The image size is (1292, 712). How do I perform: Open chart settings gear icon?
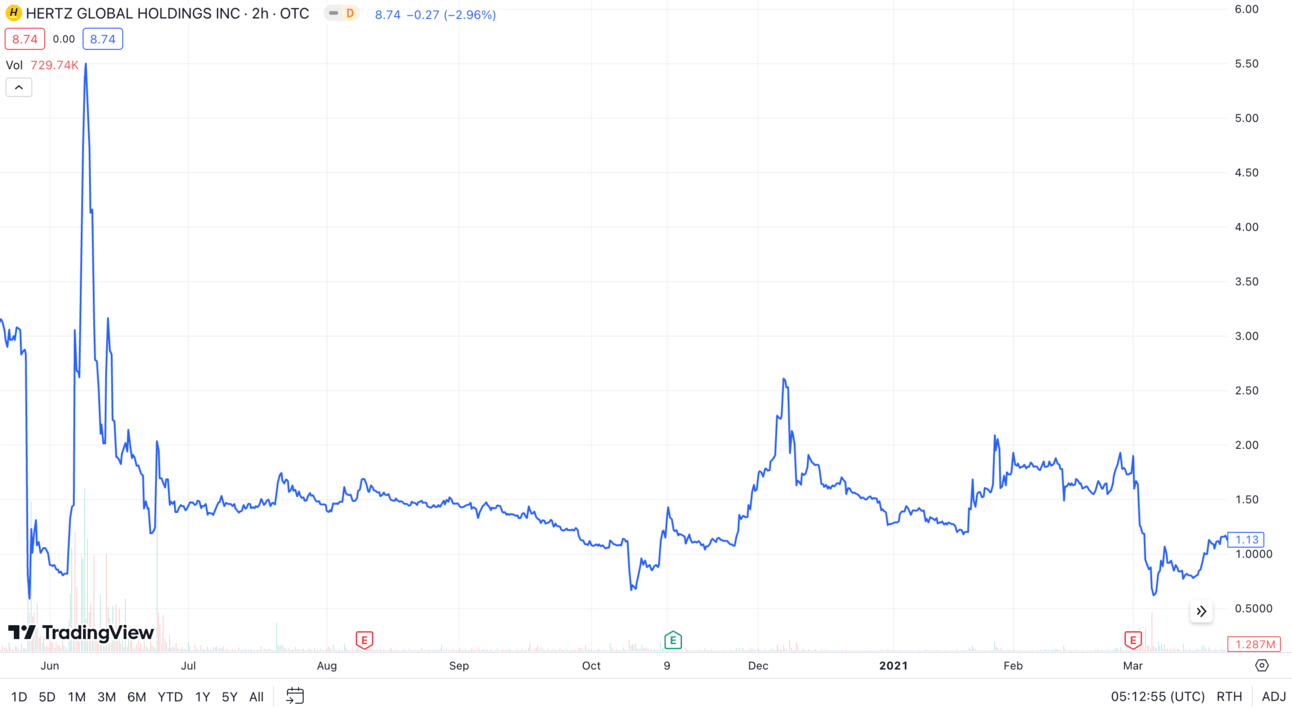tap(1262, 665)
